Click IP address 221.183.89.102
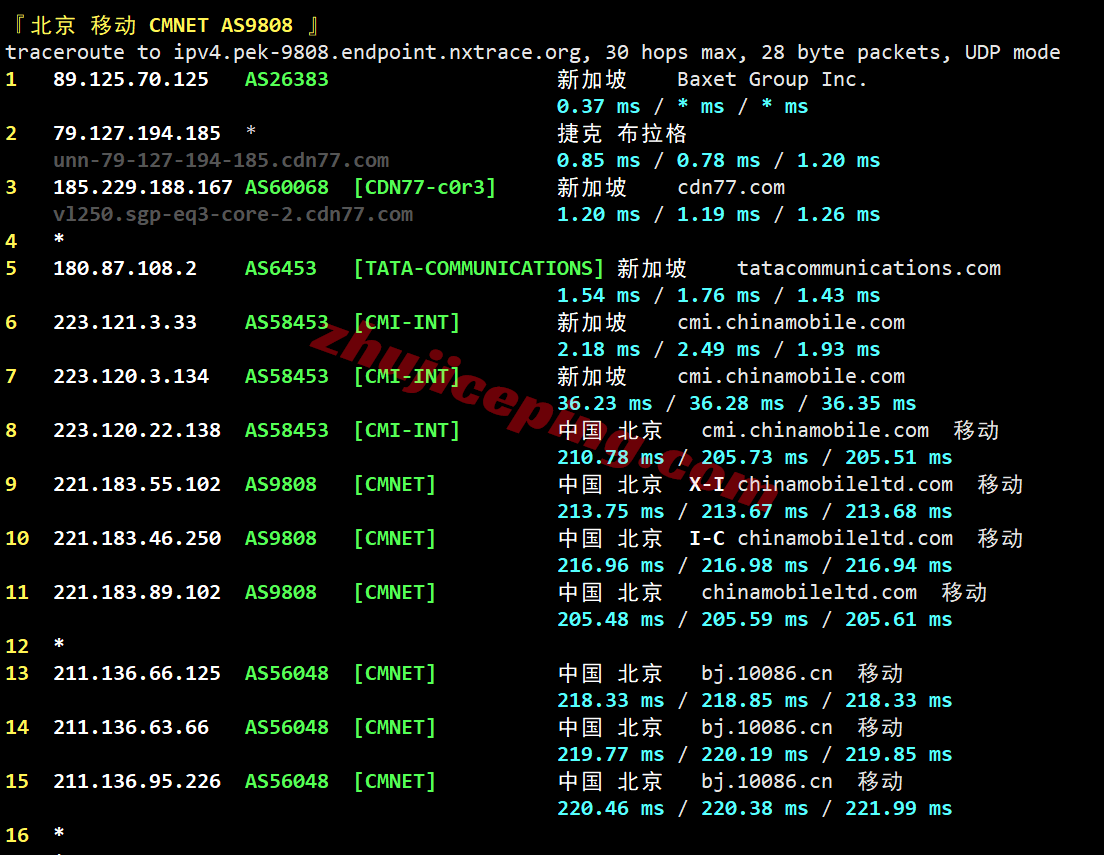This screenshot has width=1104, height=855. click(137, 592)
